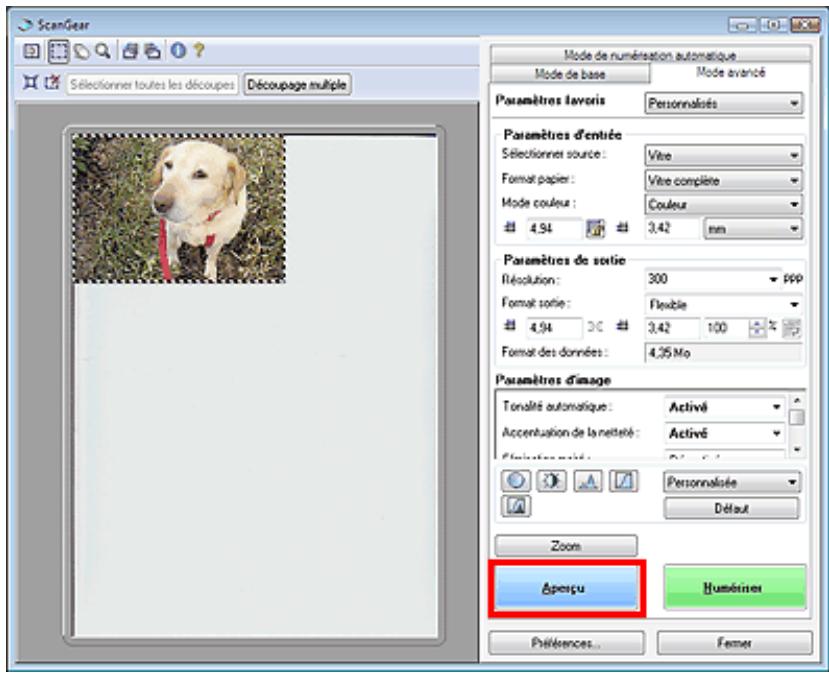Click input width field 4,94 in Paramètres d'entrée

coord(554,229)
